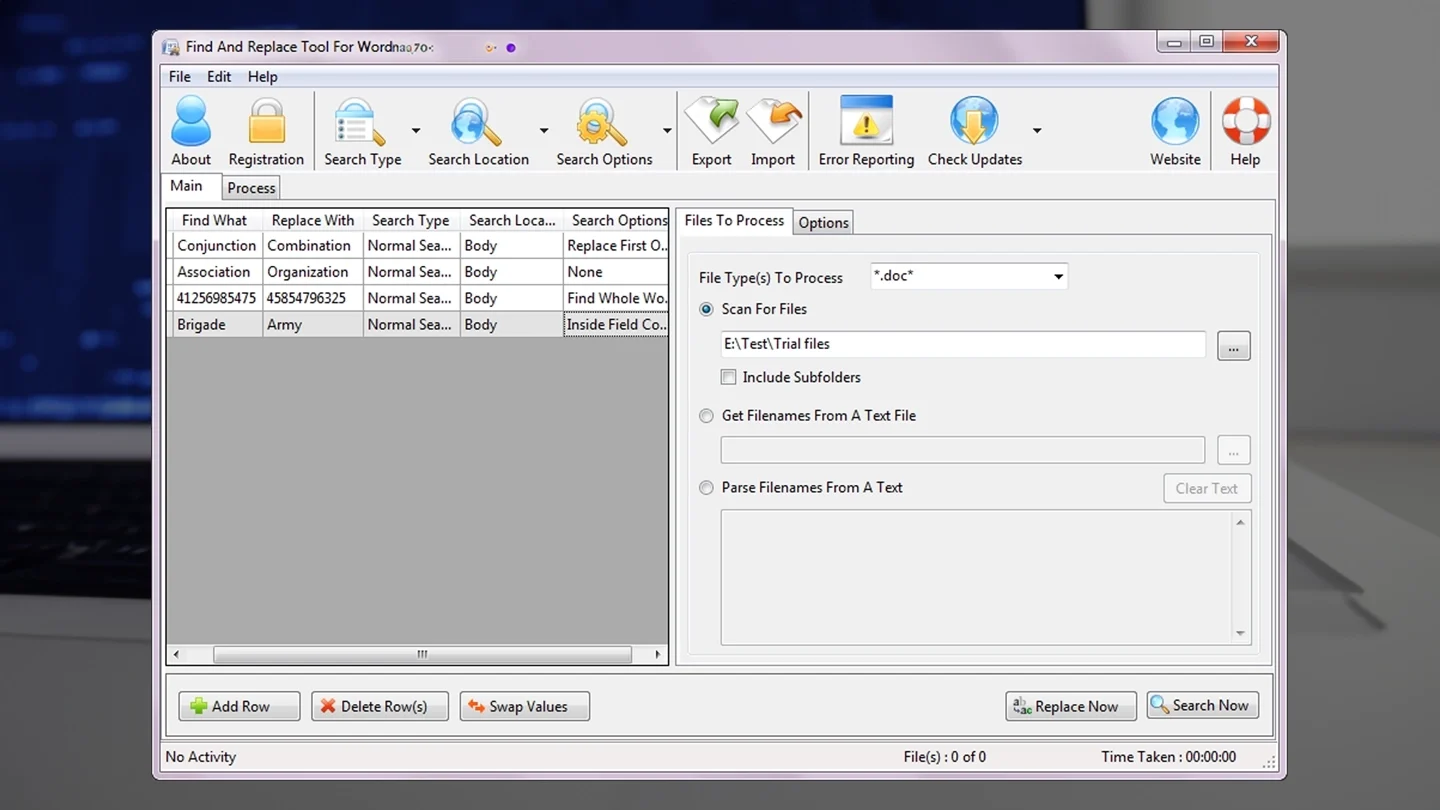Select the Organization cell

(x=313, y=272)
